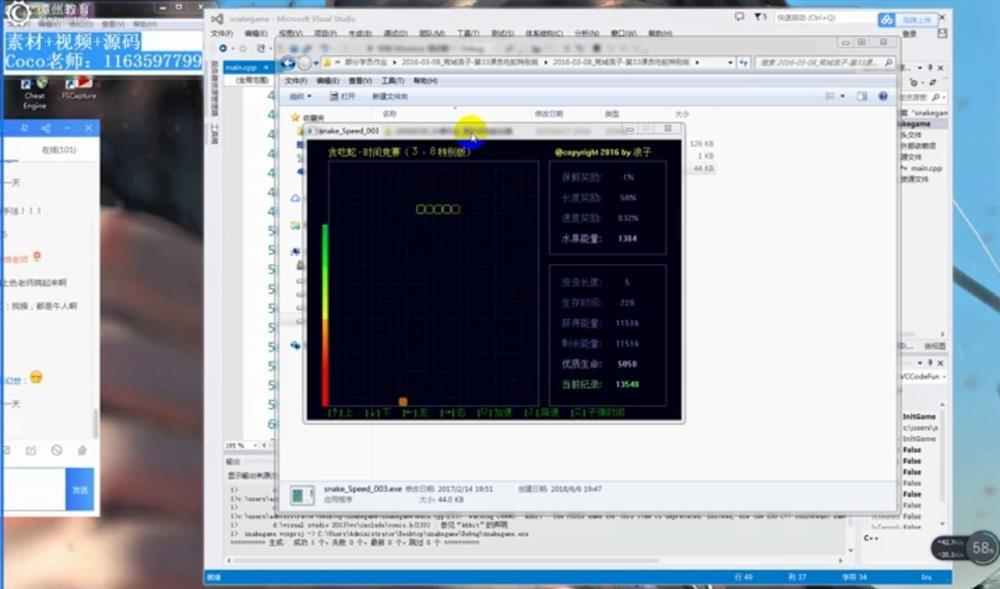The image size is (1000, 589).
Task: Click the share icon in chat header
Action: click(x=46, y=128)
